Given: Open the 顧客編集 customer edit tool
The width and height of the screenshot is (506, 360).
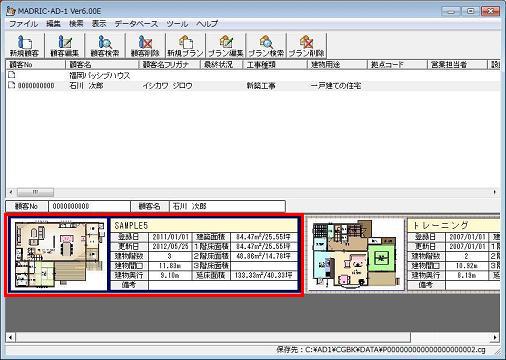Looking at the screenshot, I should [65, 46].
